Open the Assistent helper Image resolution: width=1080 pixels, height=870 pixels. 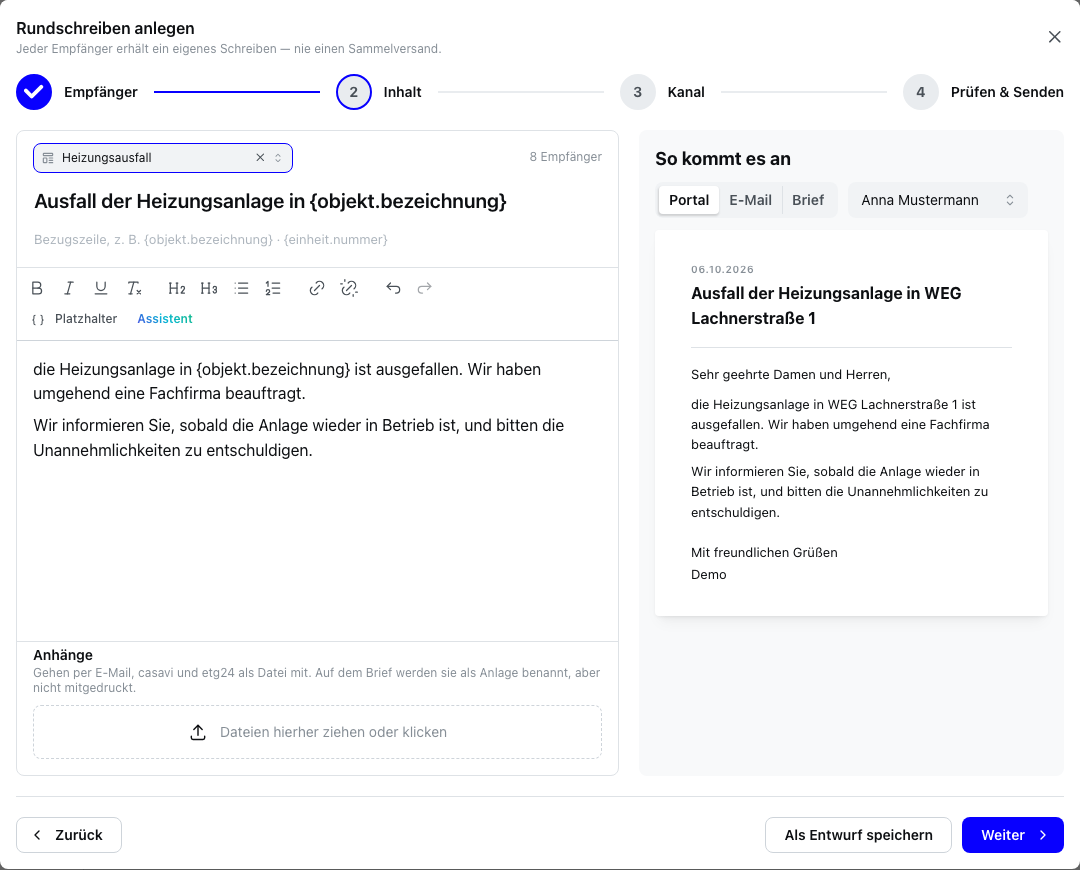tap(165, 319)
